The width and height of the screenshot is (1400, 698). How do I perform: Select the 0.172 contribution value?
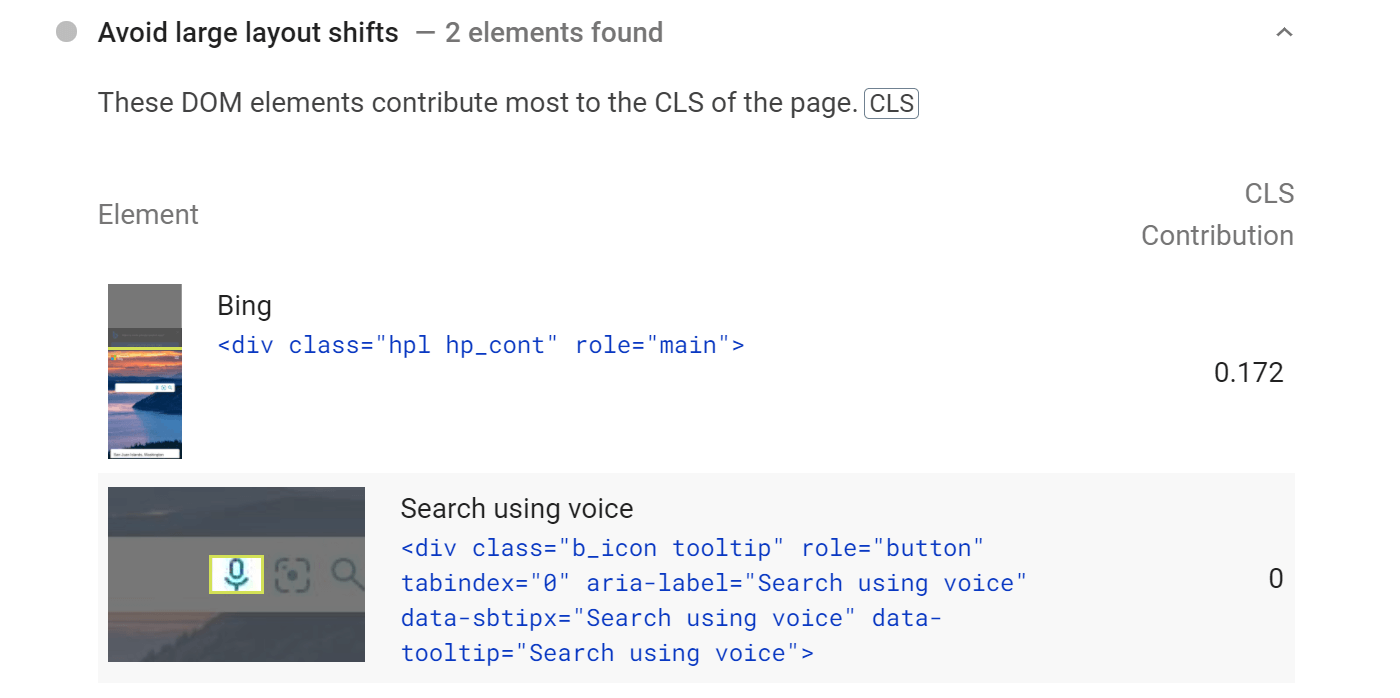[1249, 372]
